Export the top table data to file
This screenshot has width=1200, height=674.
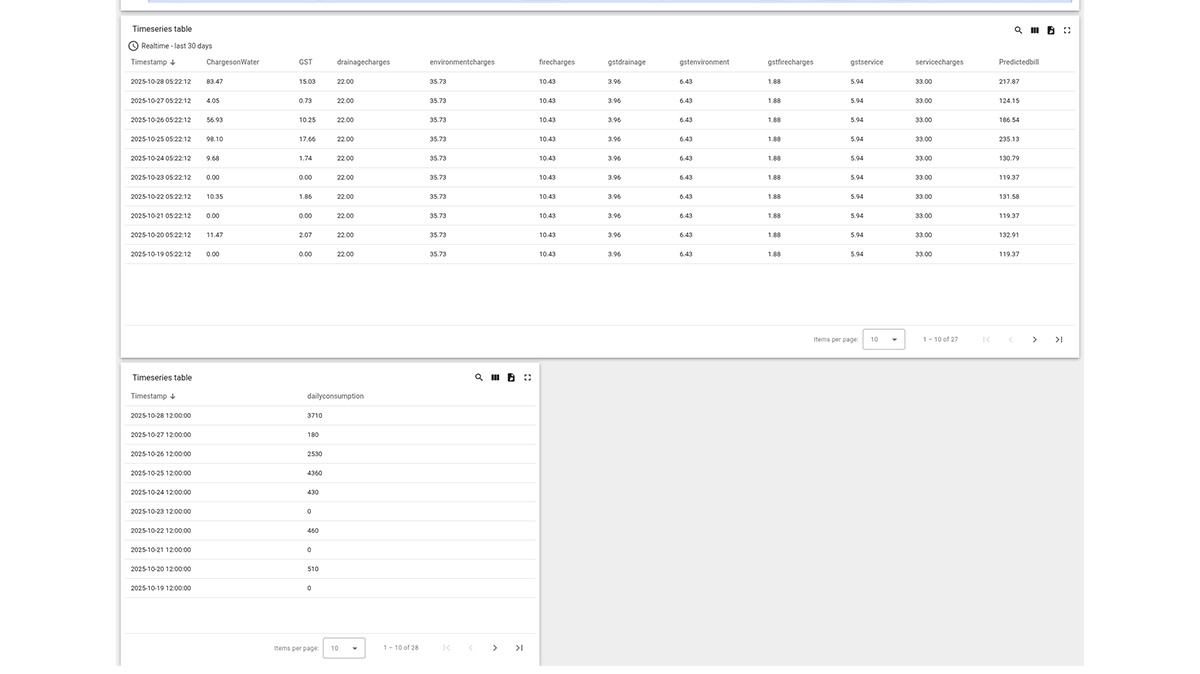coord(1049,28)
